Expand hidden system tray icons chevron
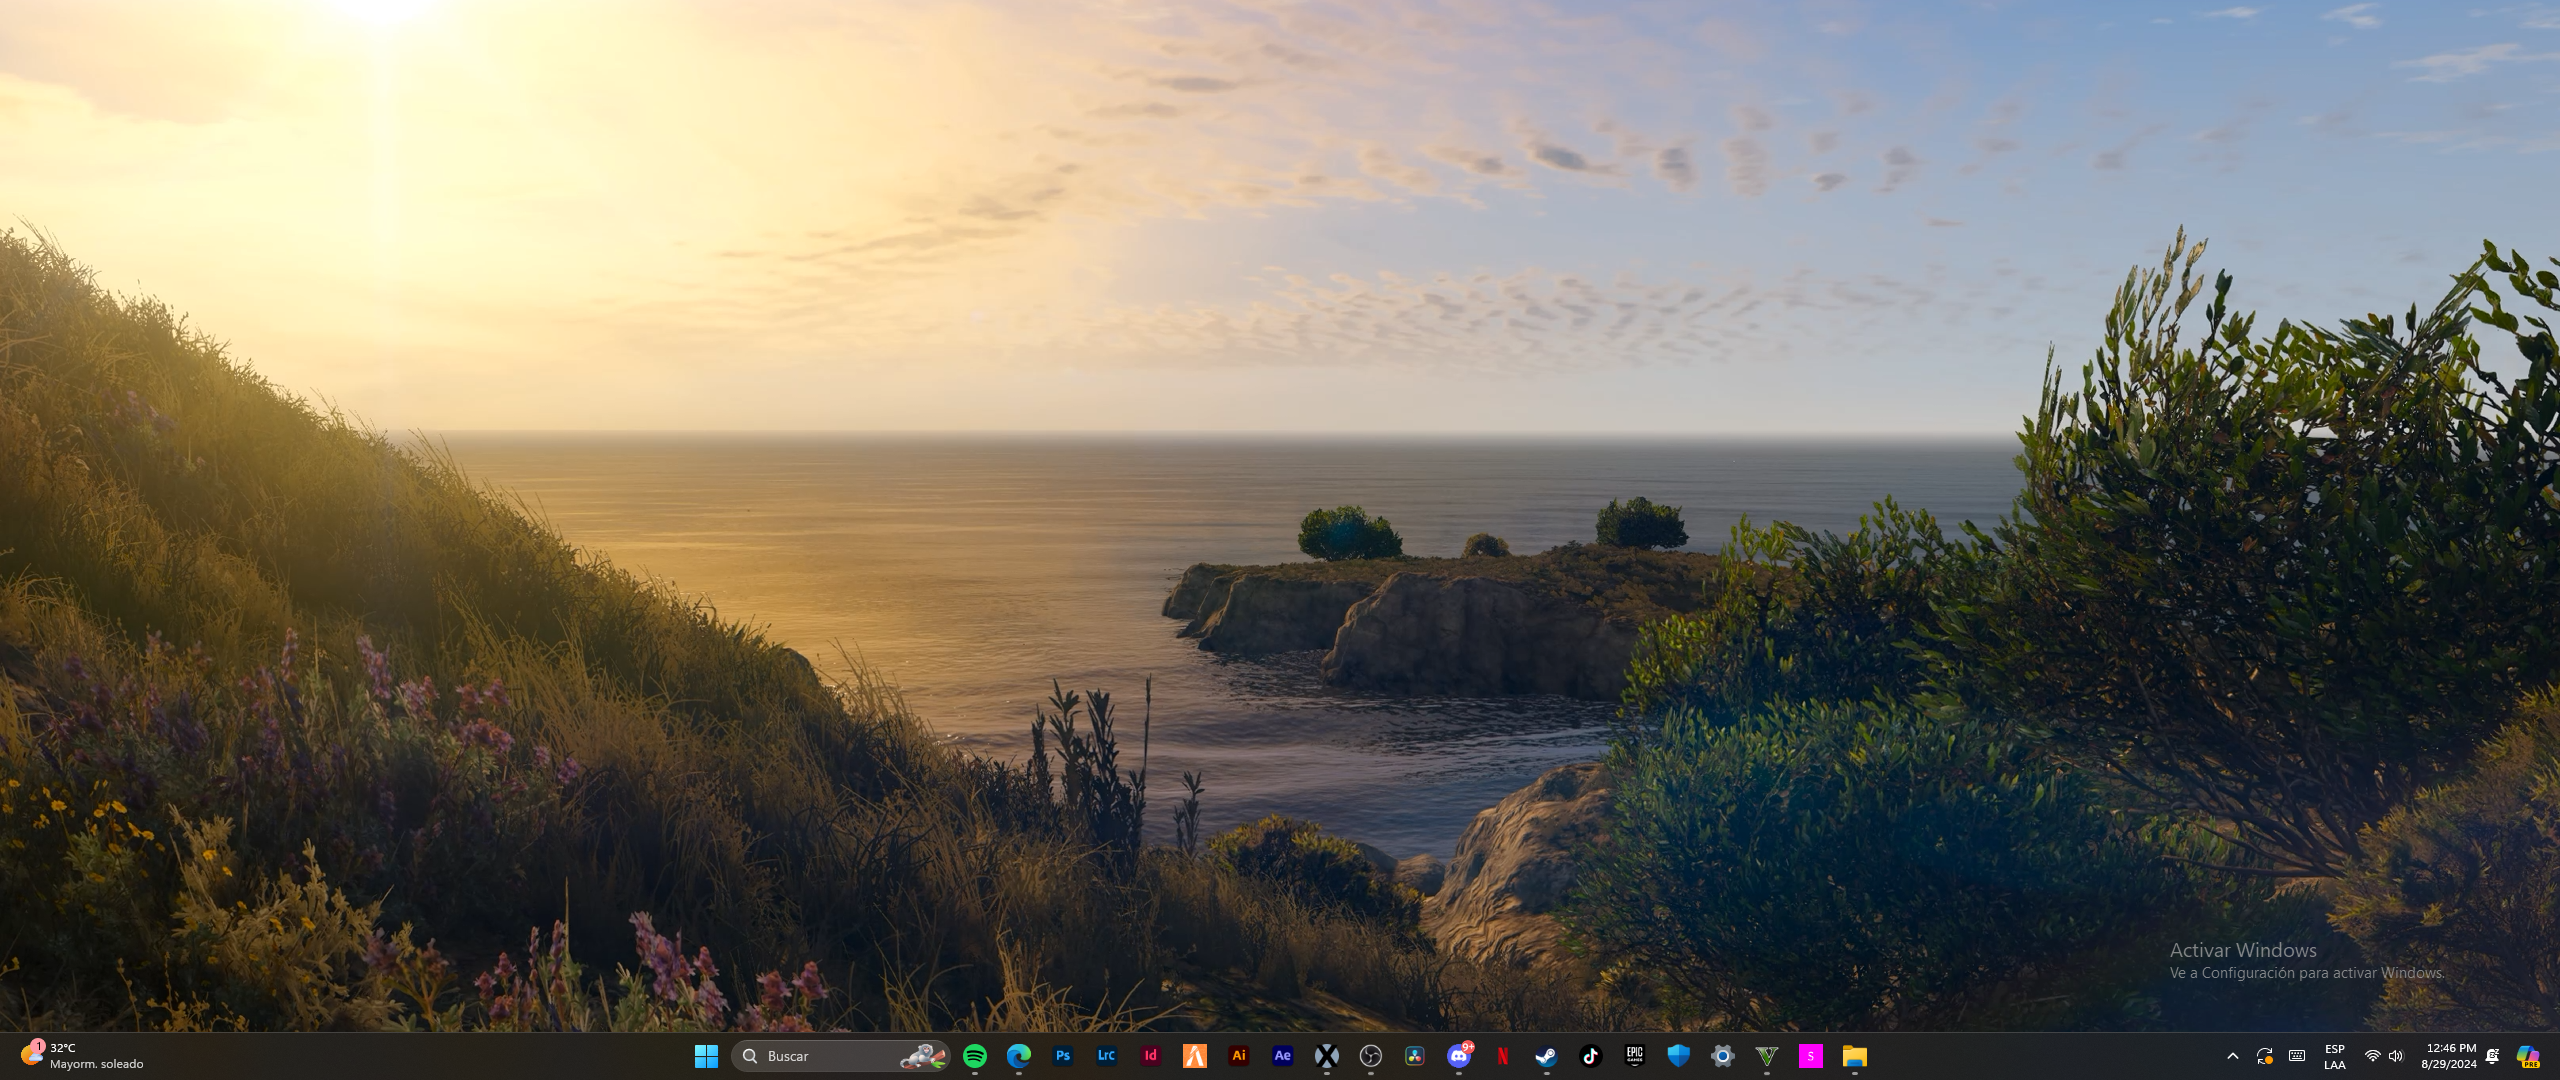 2233,1056
